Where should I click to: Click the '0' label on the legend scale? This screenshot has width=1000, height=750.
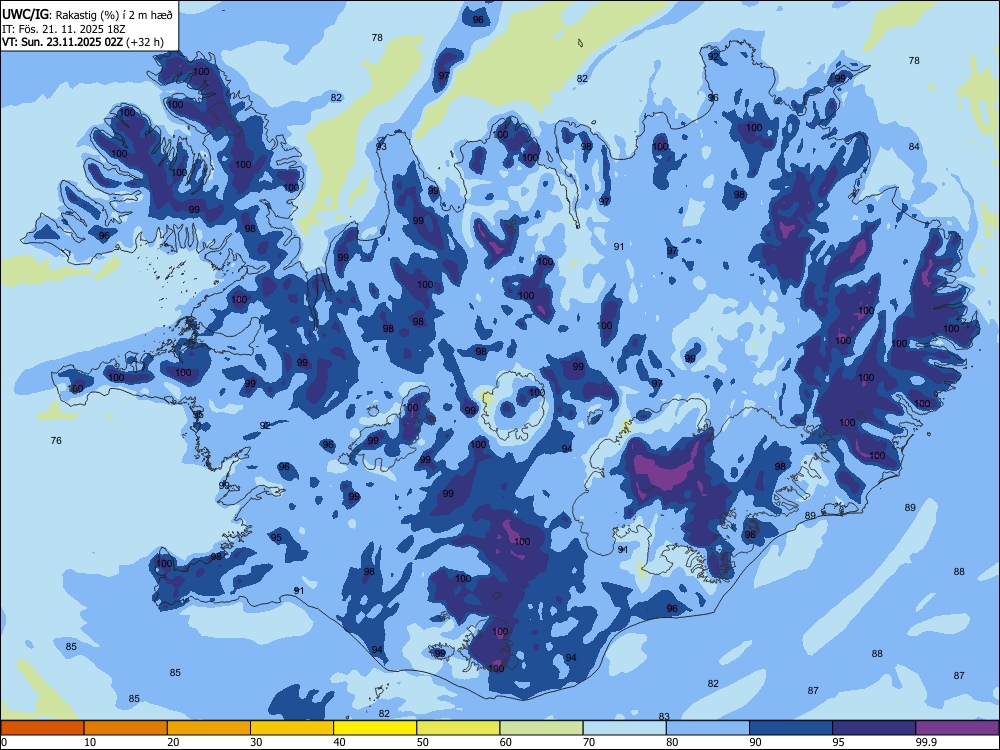[4, 742]
